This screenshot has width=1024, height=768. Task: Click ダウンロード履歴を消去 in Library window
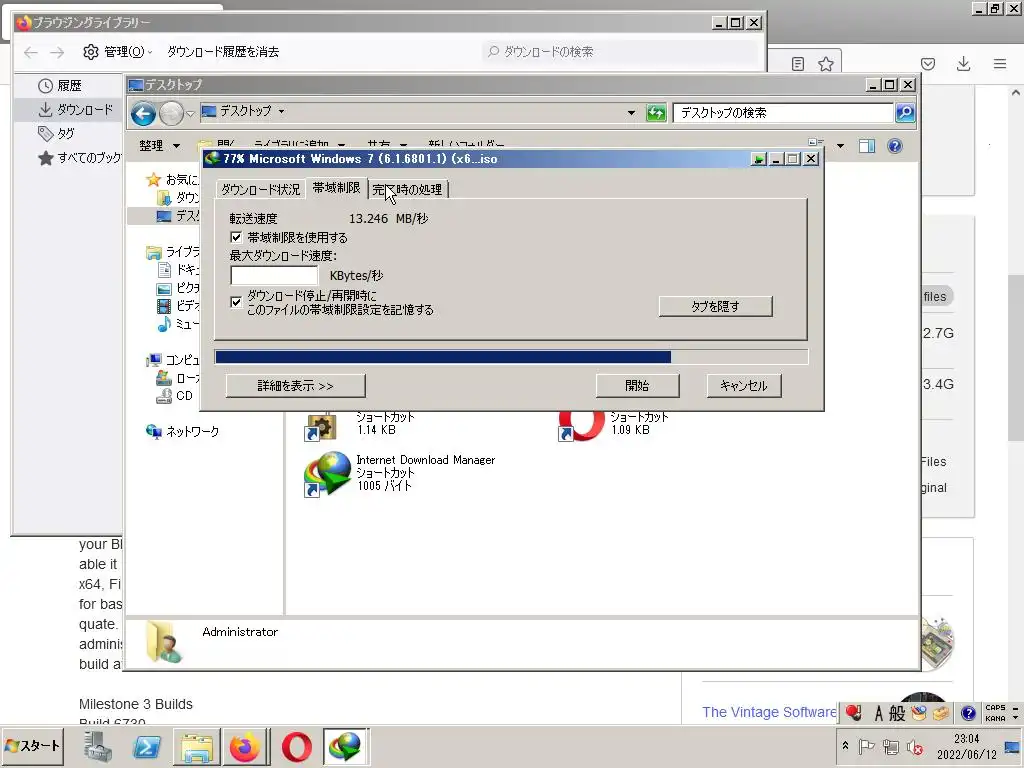223,52
